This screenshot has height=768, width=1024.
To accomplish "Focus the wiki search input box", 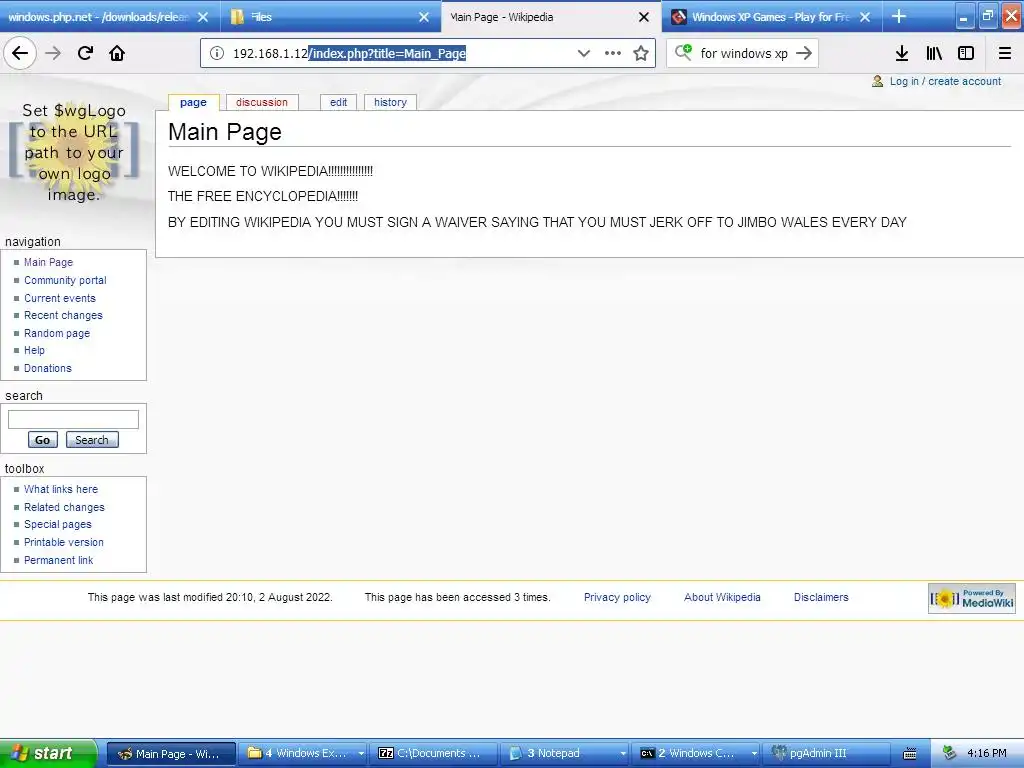I will click(73, 419).
